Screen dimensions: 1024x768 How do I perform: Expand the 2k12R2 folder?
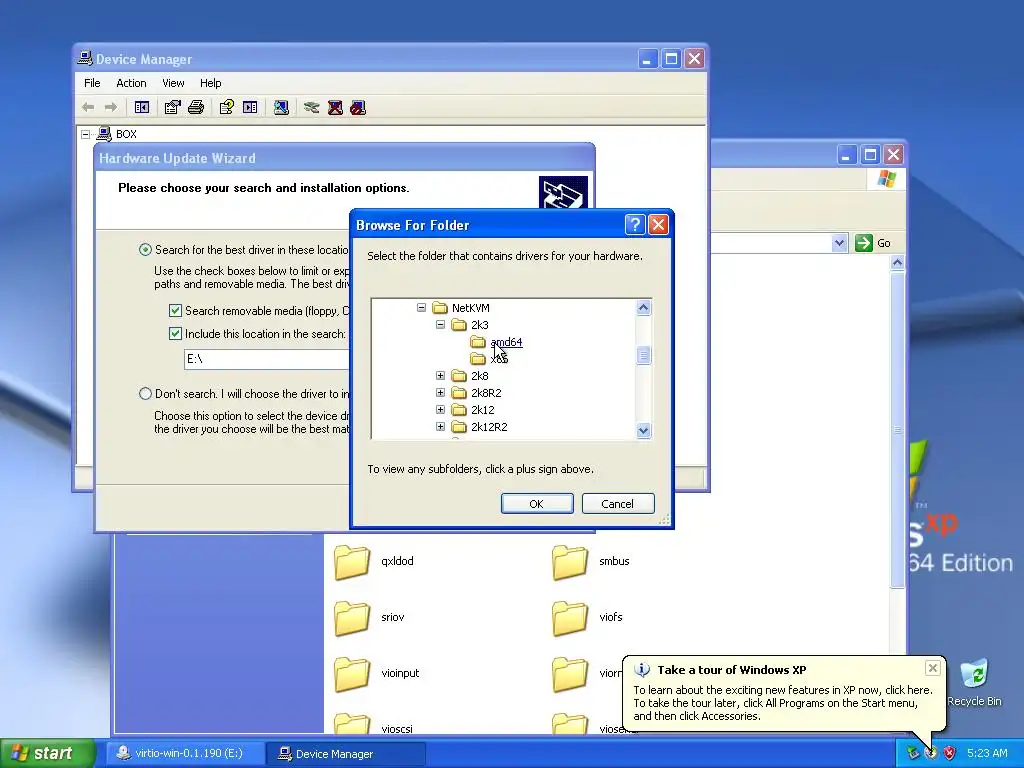click(440, 426)
